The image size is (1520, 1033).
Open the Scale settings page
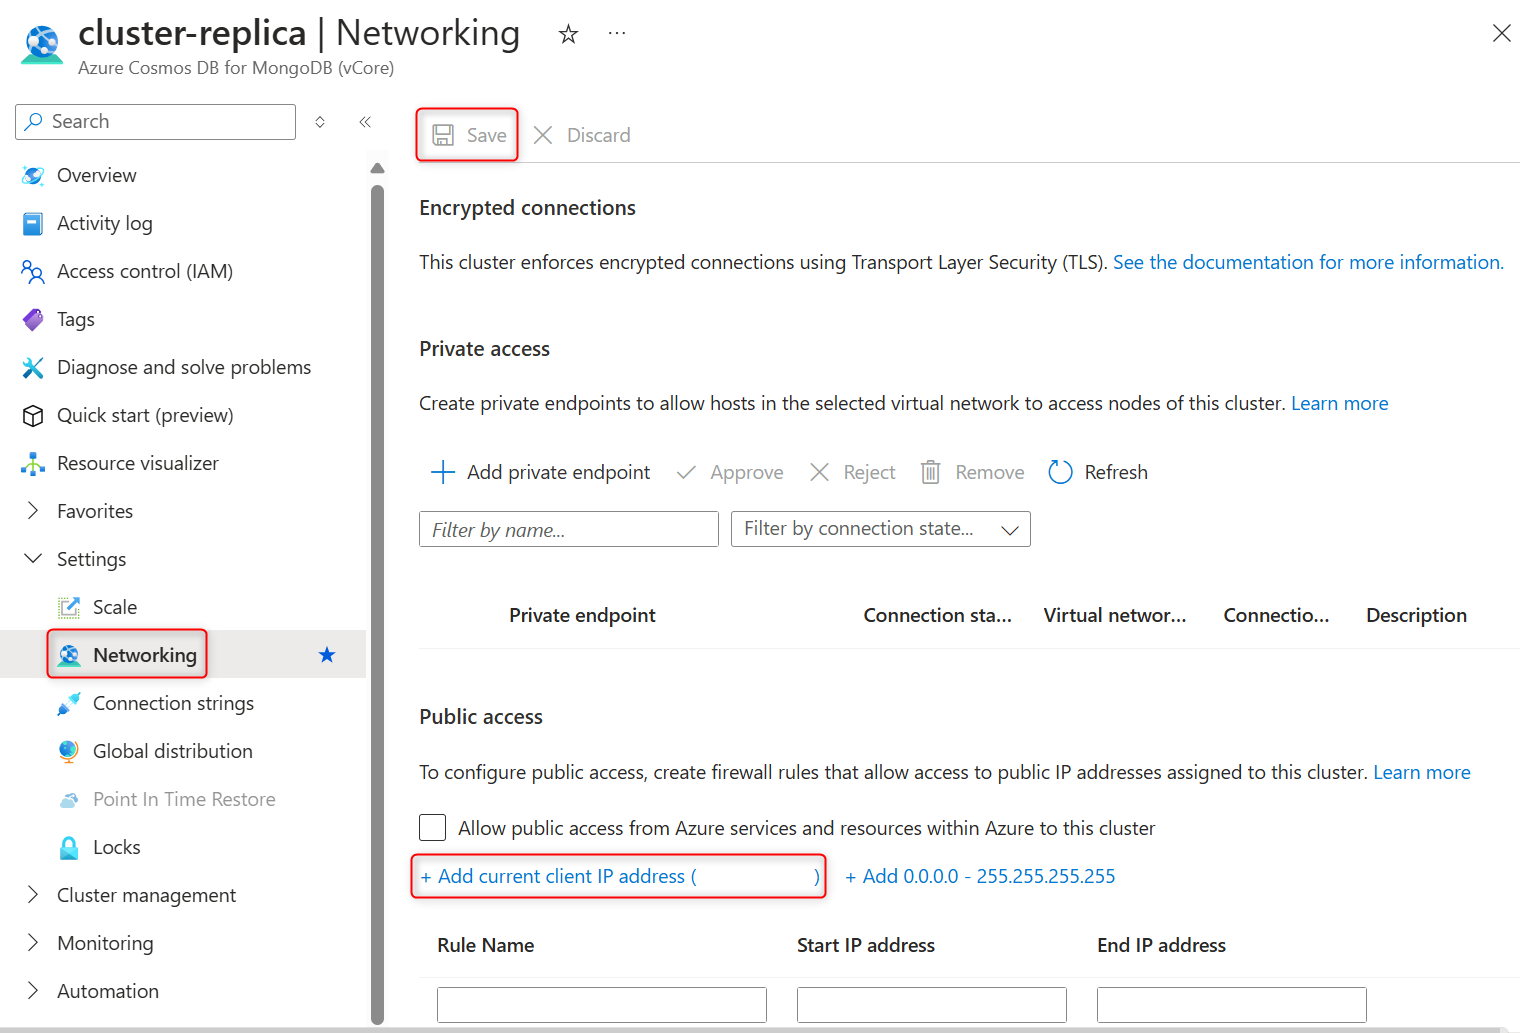(x=114, y=606)
